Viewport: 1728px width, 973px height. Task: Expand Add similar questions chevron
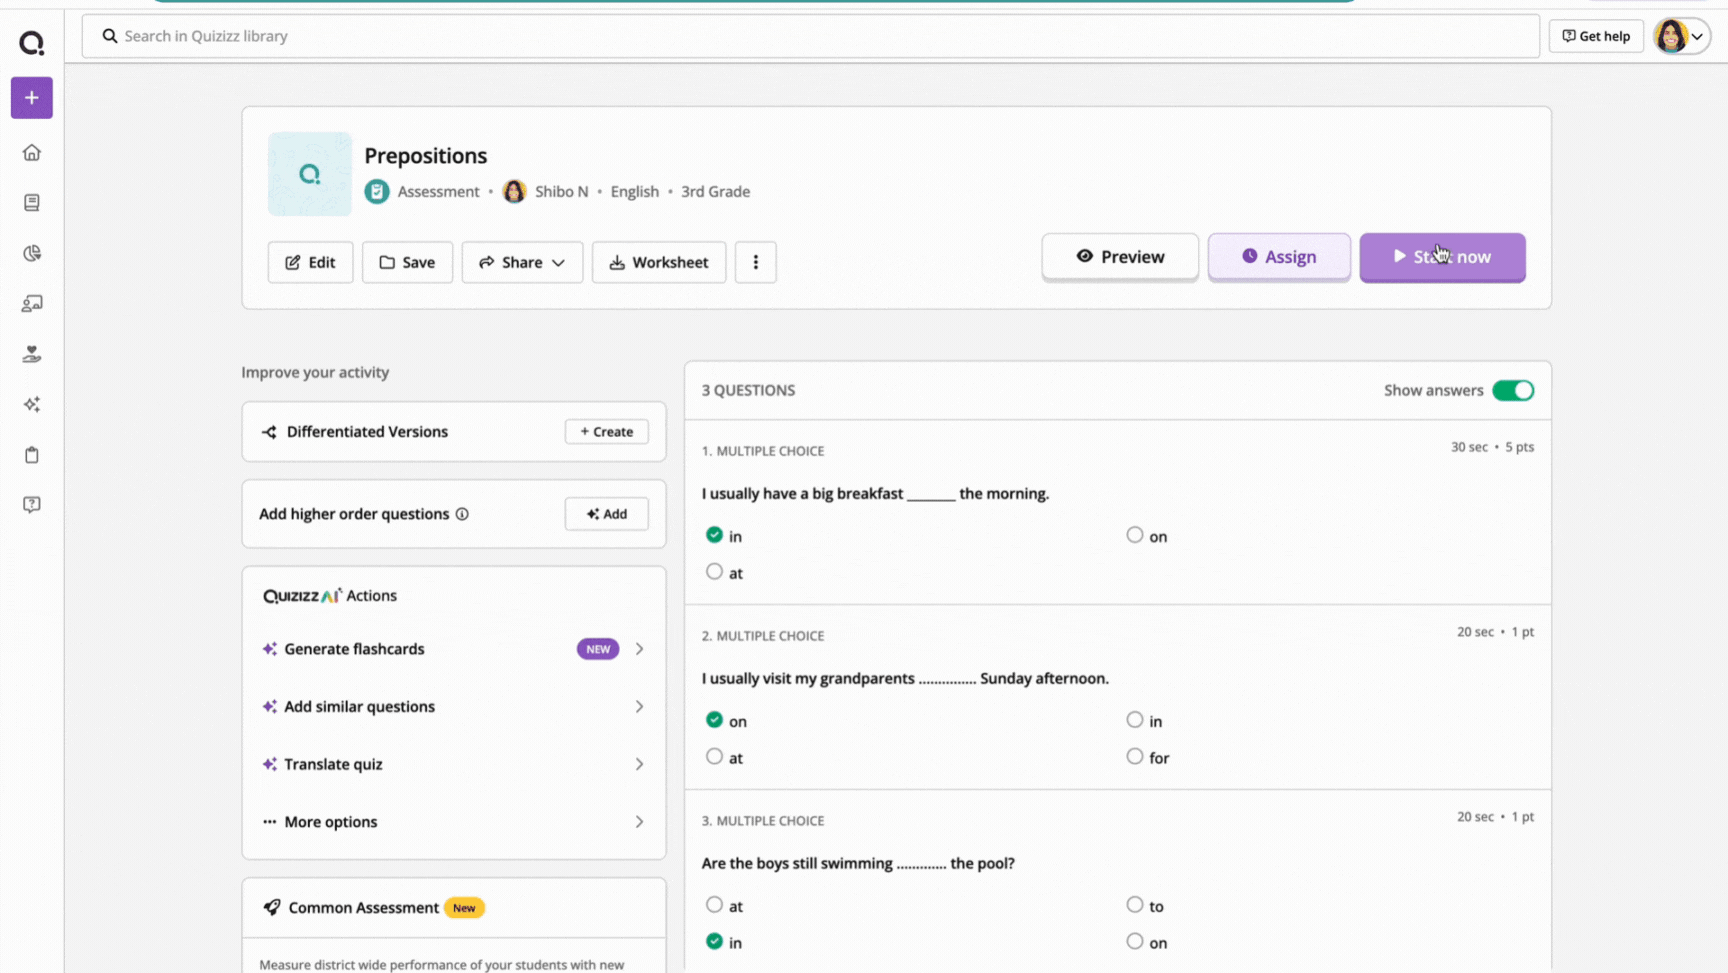(639, 707)
